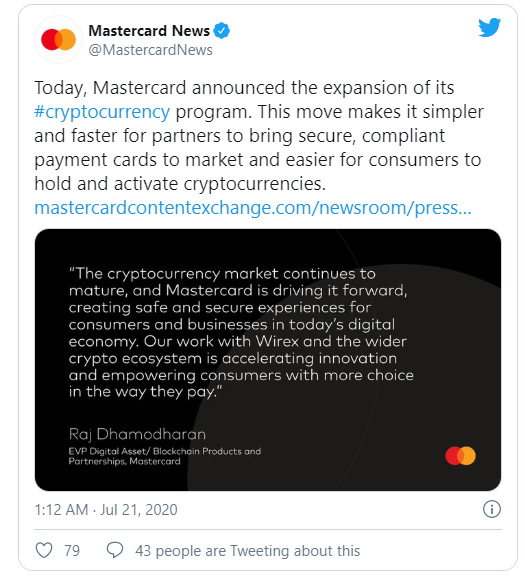Click the Raj Dhamodharan name in image
The image size is (525, 578).
[x=137, y=434]
